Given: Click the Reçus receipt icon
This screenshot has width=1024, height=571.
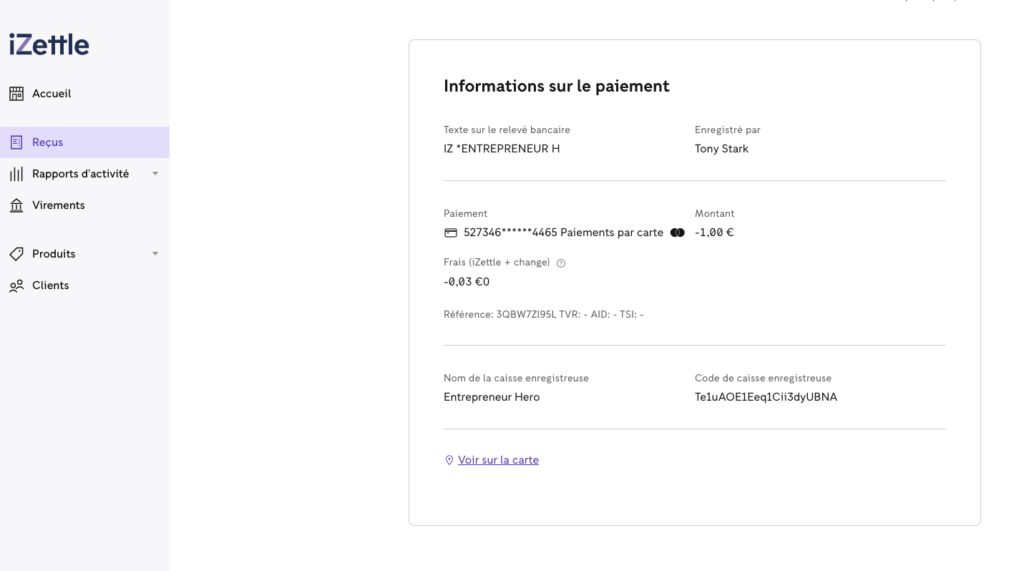Looking at the screenshot, I should click(x=16, y=143).
